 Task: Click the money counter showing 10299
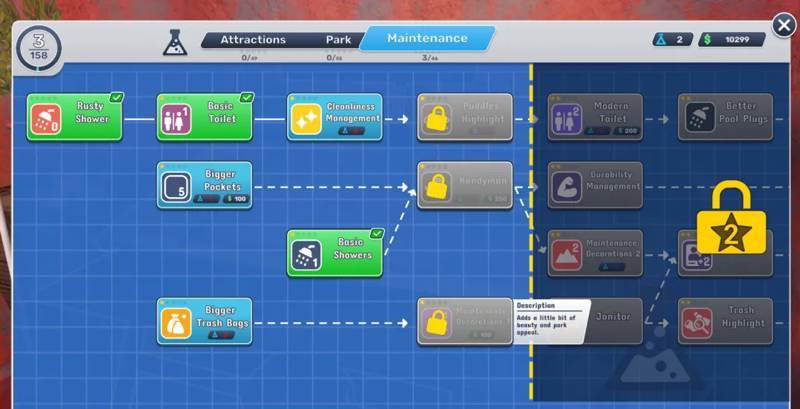[732, 39]
